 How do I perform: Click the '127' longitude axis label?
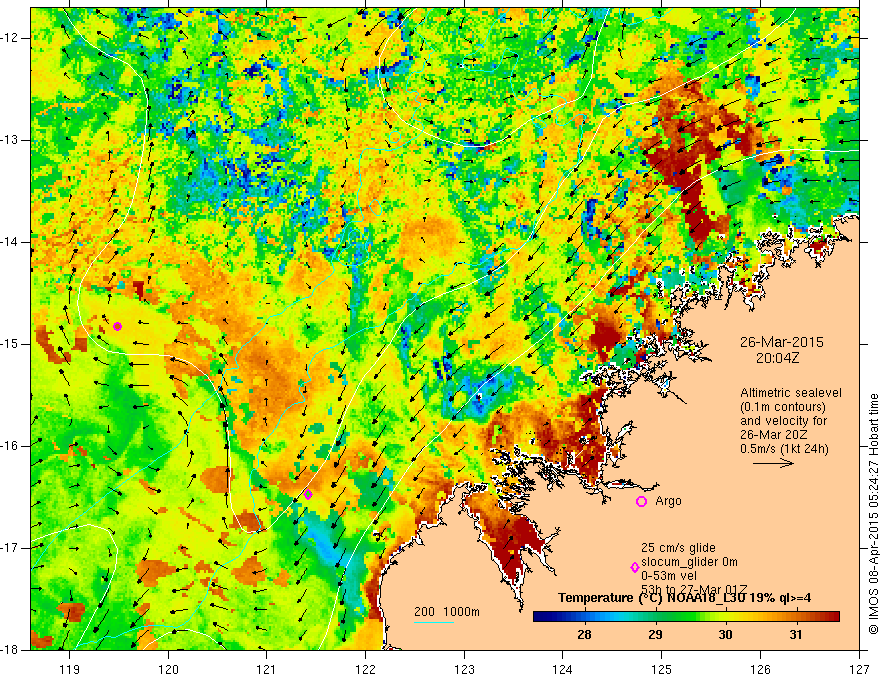859,669
